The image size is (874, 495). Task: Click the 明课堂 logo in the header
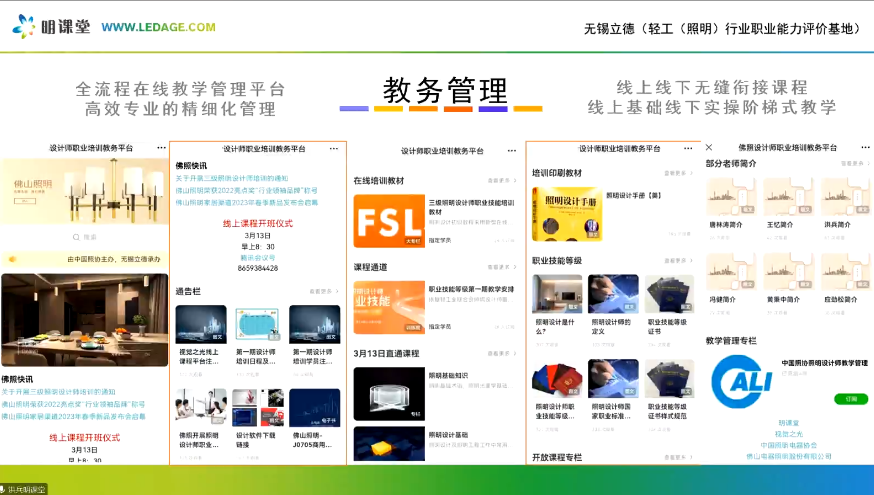(51, 26)
